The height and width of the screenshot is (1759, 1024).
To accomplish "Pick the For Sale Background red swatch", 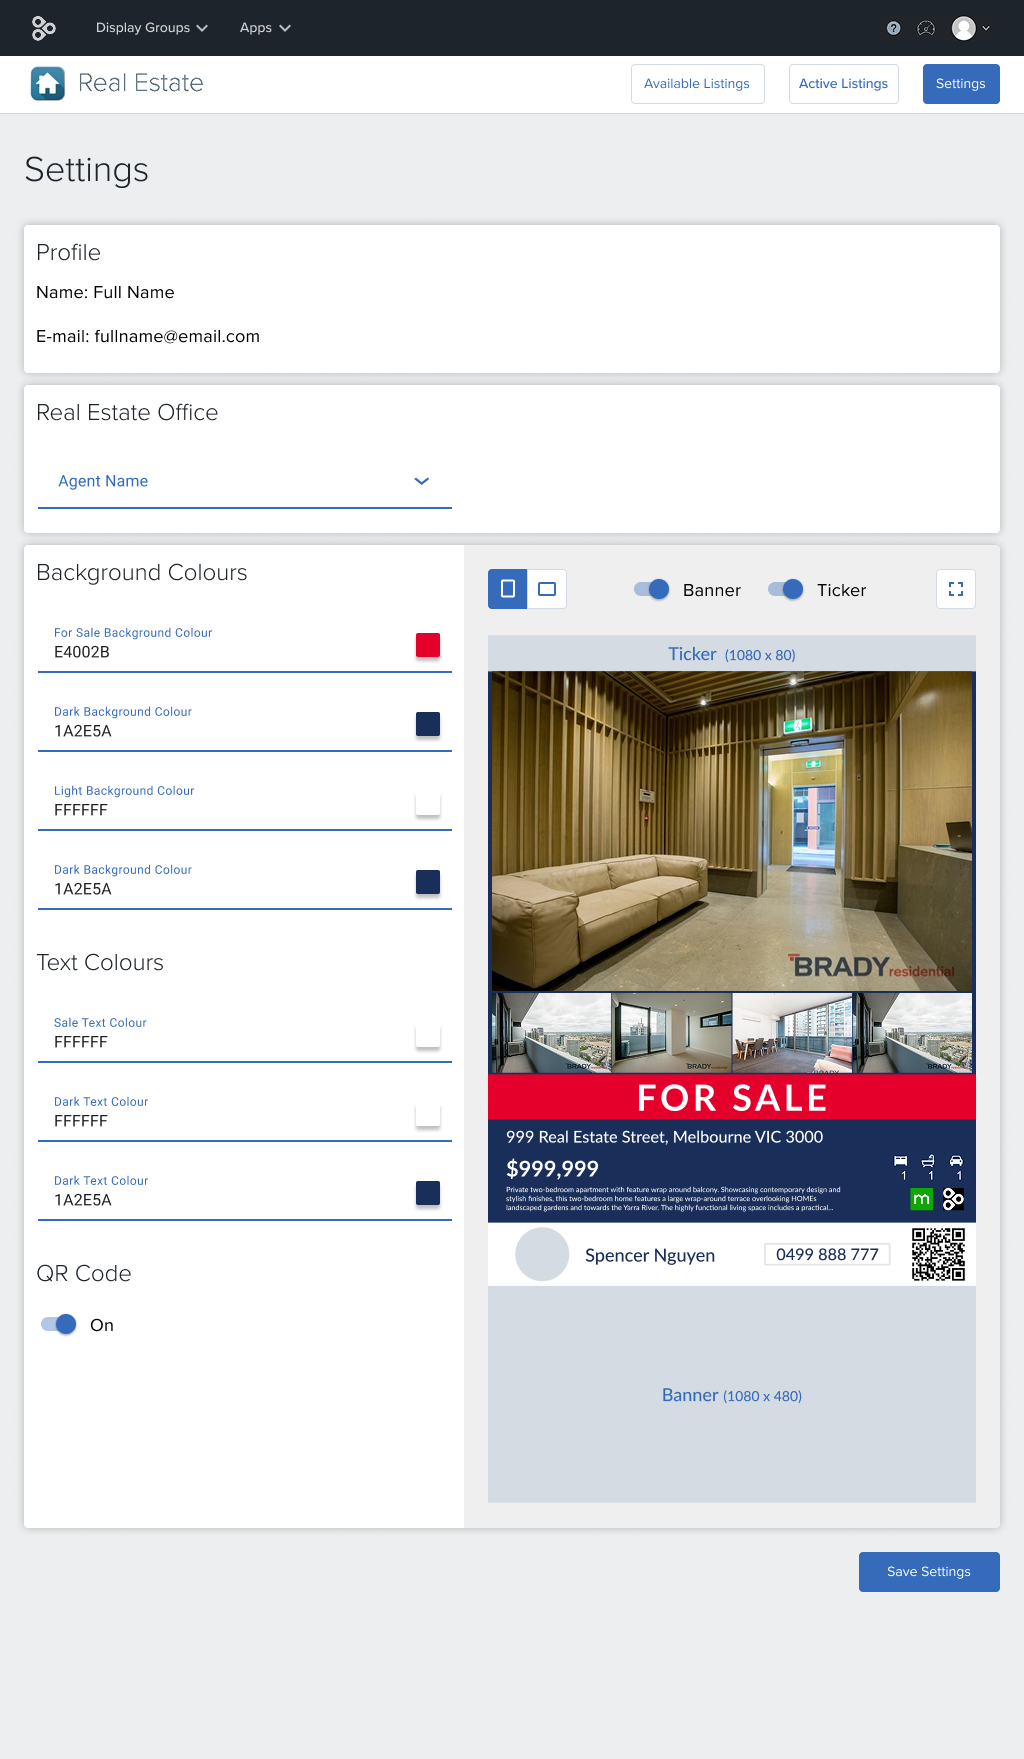I will pos(428,645).
